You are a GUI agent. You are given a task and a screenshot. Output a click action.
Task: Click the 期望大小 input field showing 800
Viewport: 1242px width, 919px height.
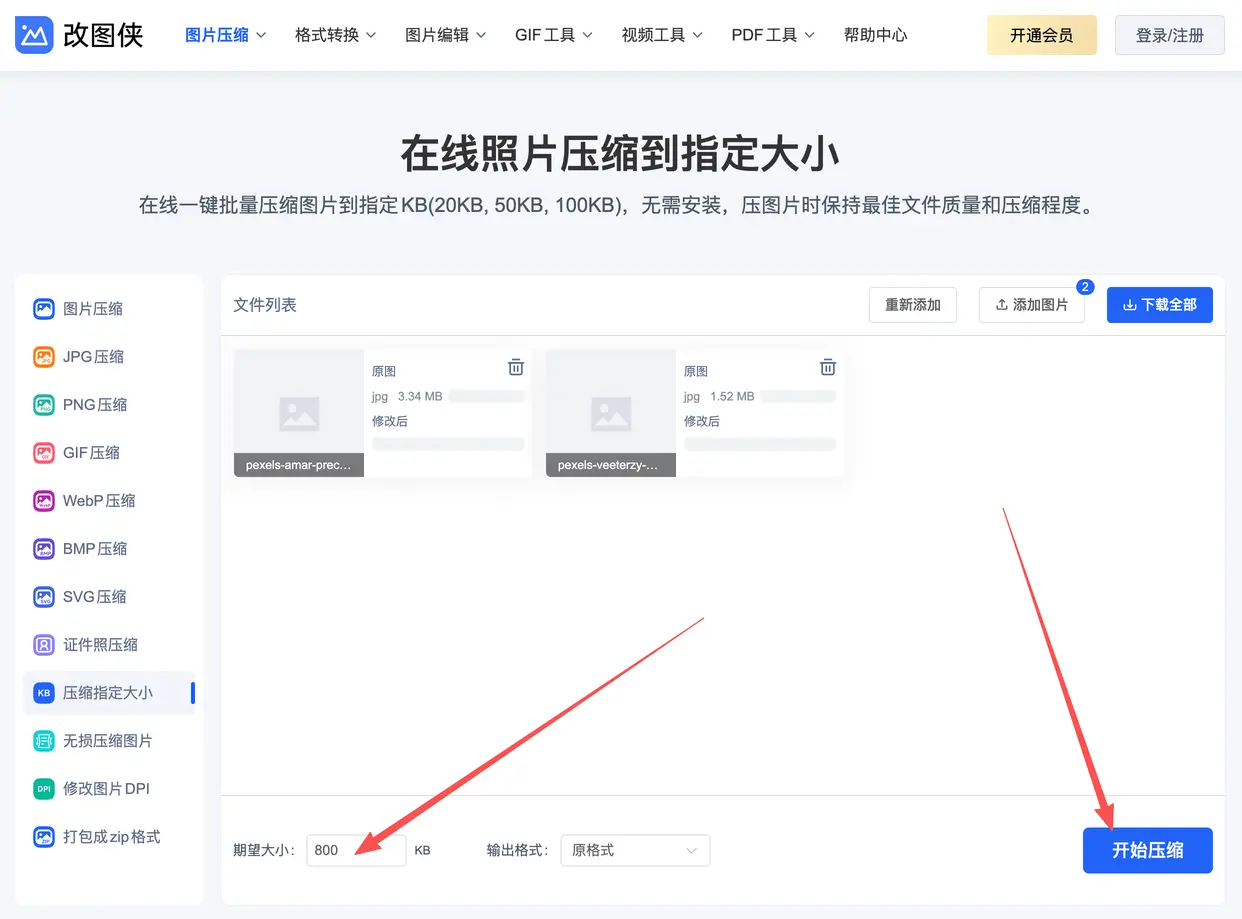[x=356, y=850]
